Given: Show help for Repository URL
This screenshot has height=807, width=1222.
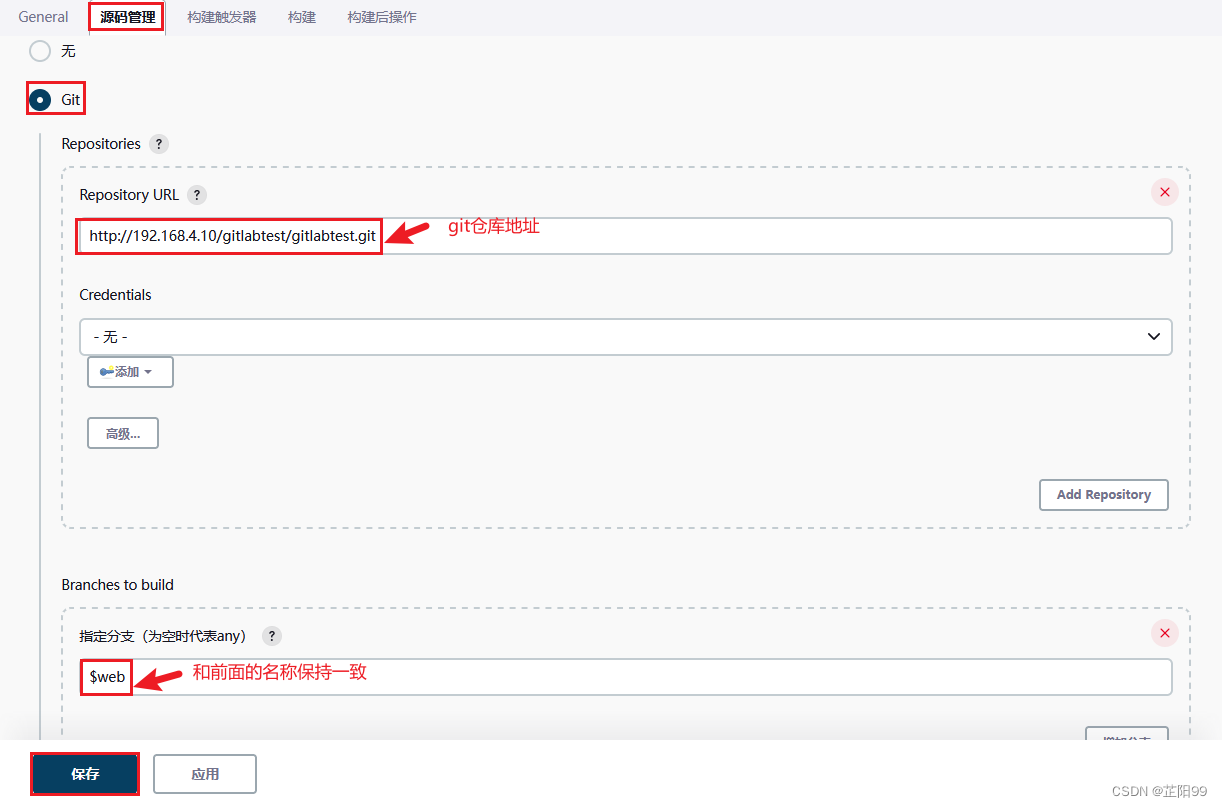Looking at the screenshot, I should [x=197, y=195].
